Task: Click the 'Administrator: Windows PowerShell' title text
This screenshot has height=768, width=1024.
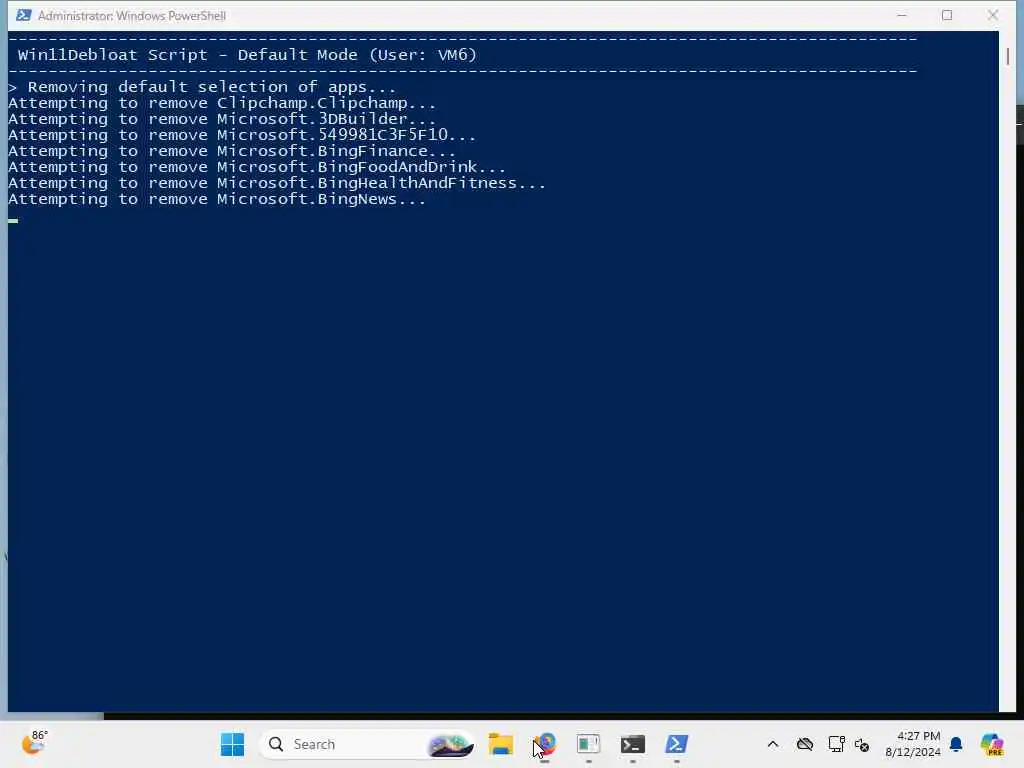Action: pyautogui.click(x=132, y=16)
